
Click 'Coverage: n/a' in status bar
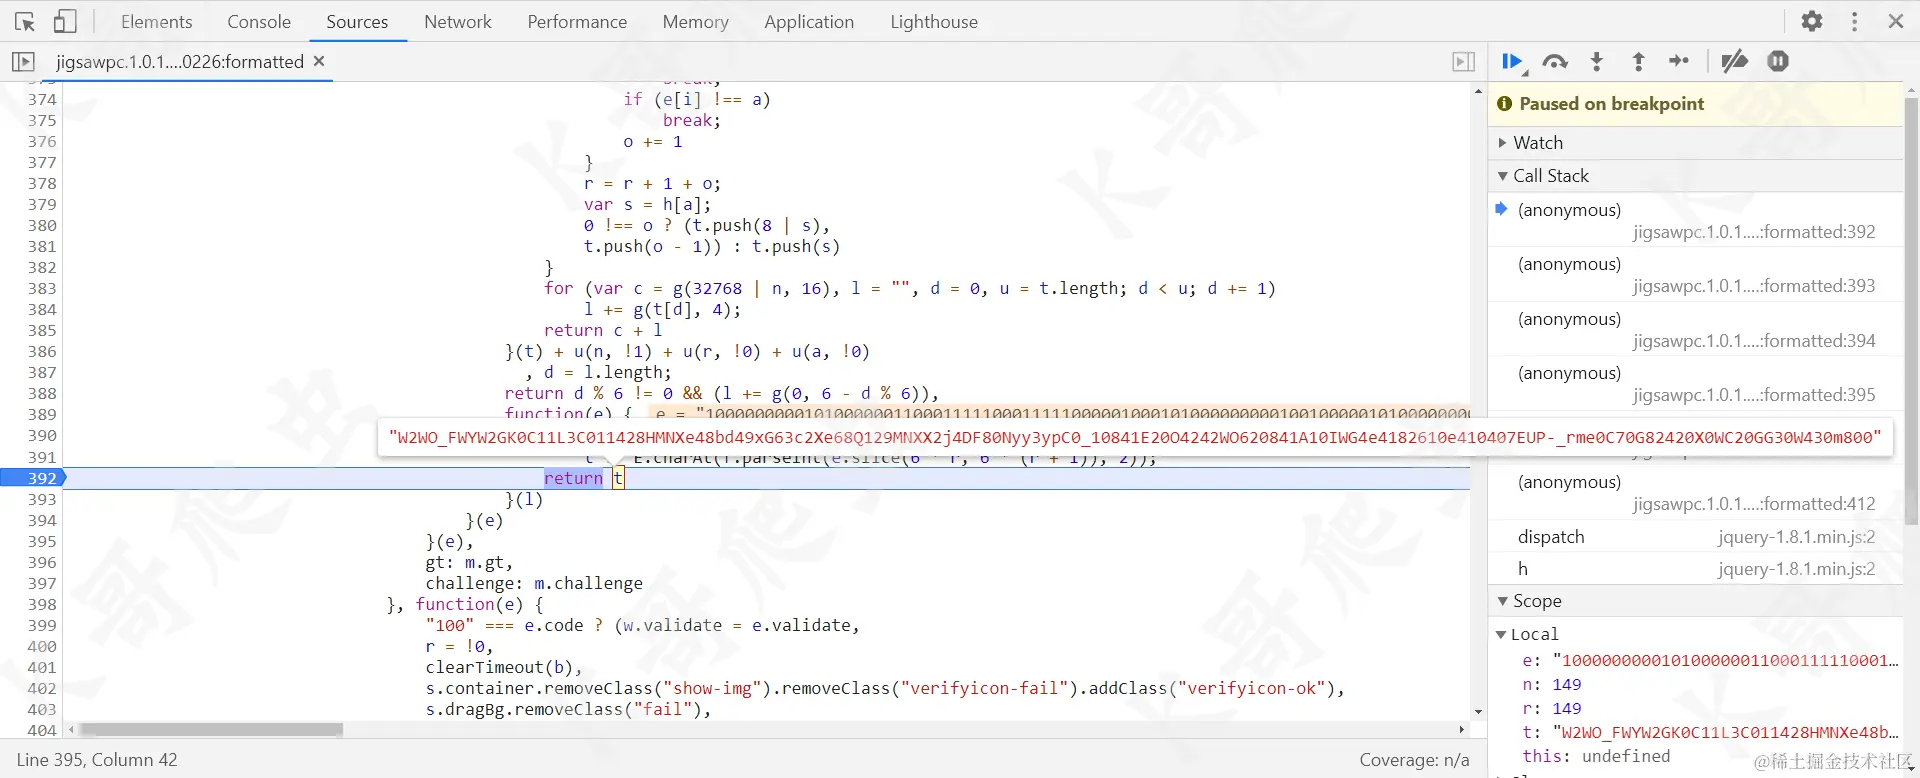(1414, 760)
